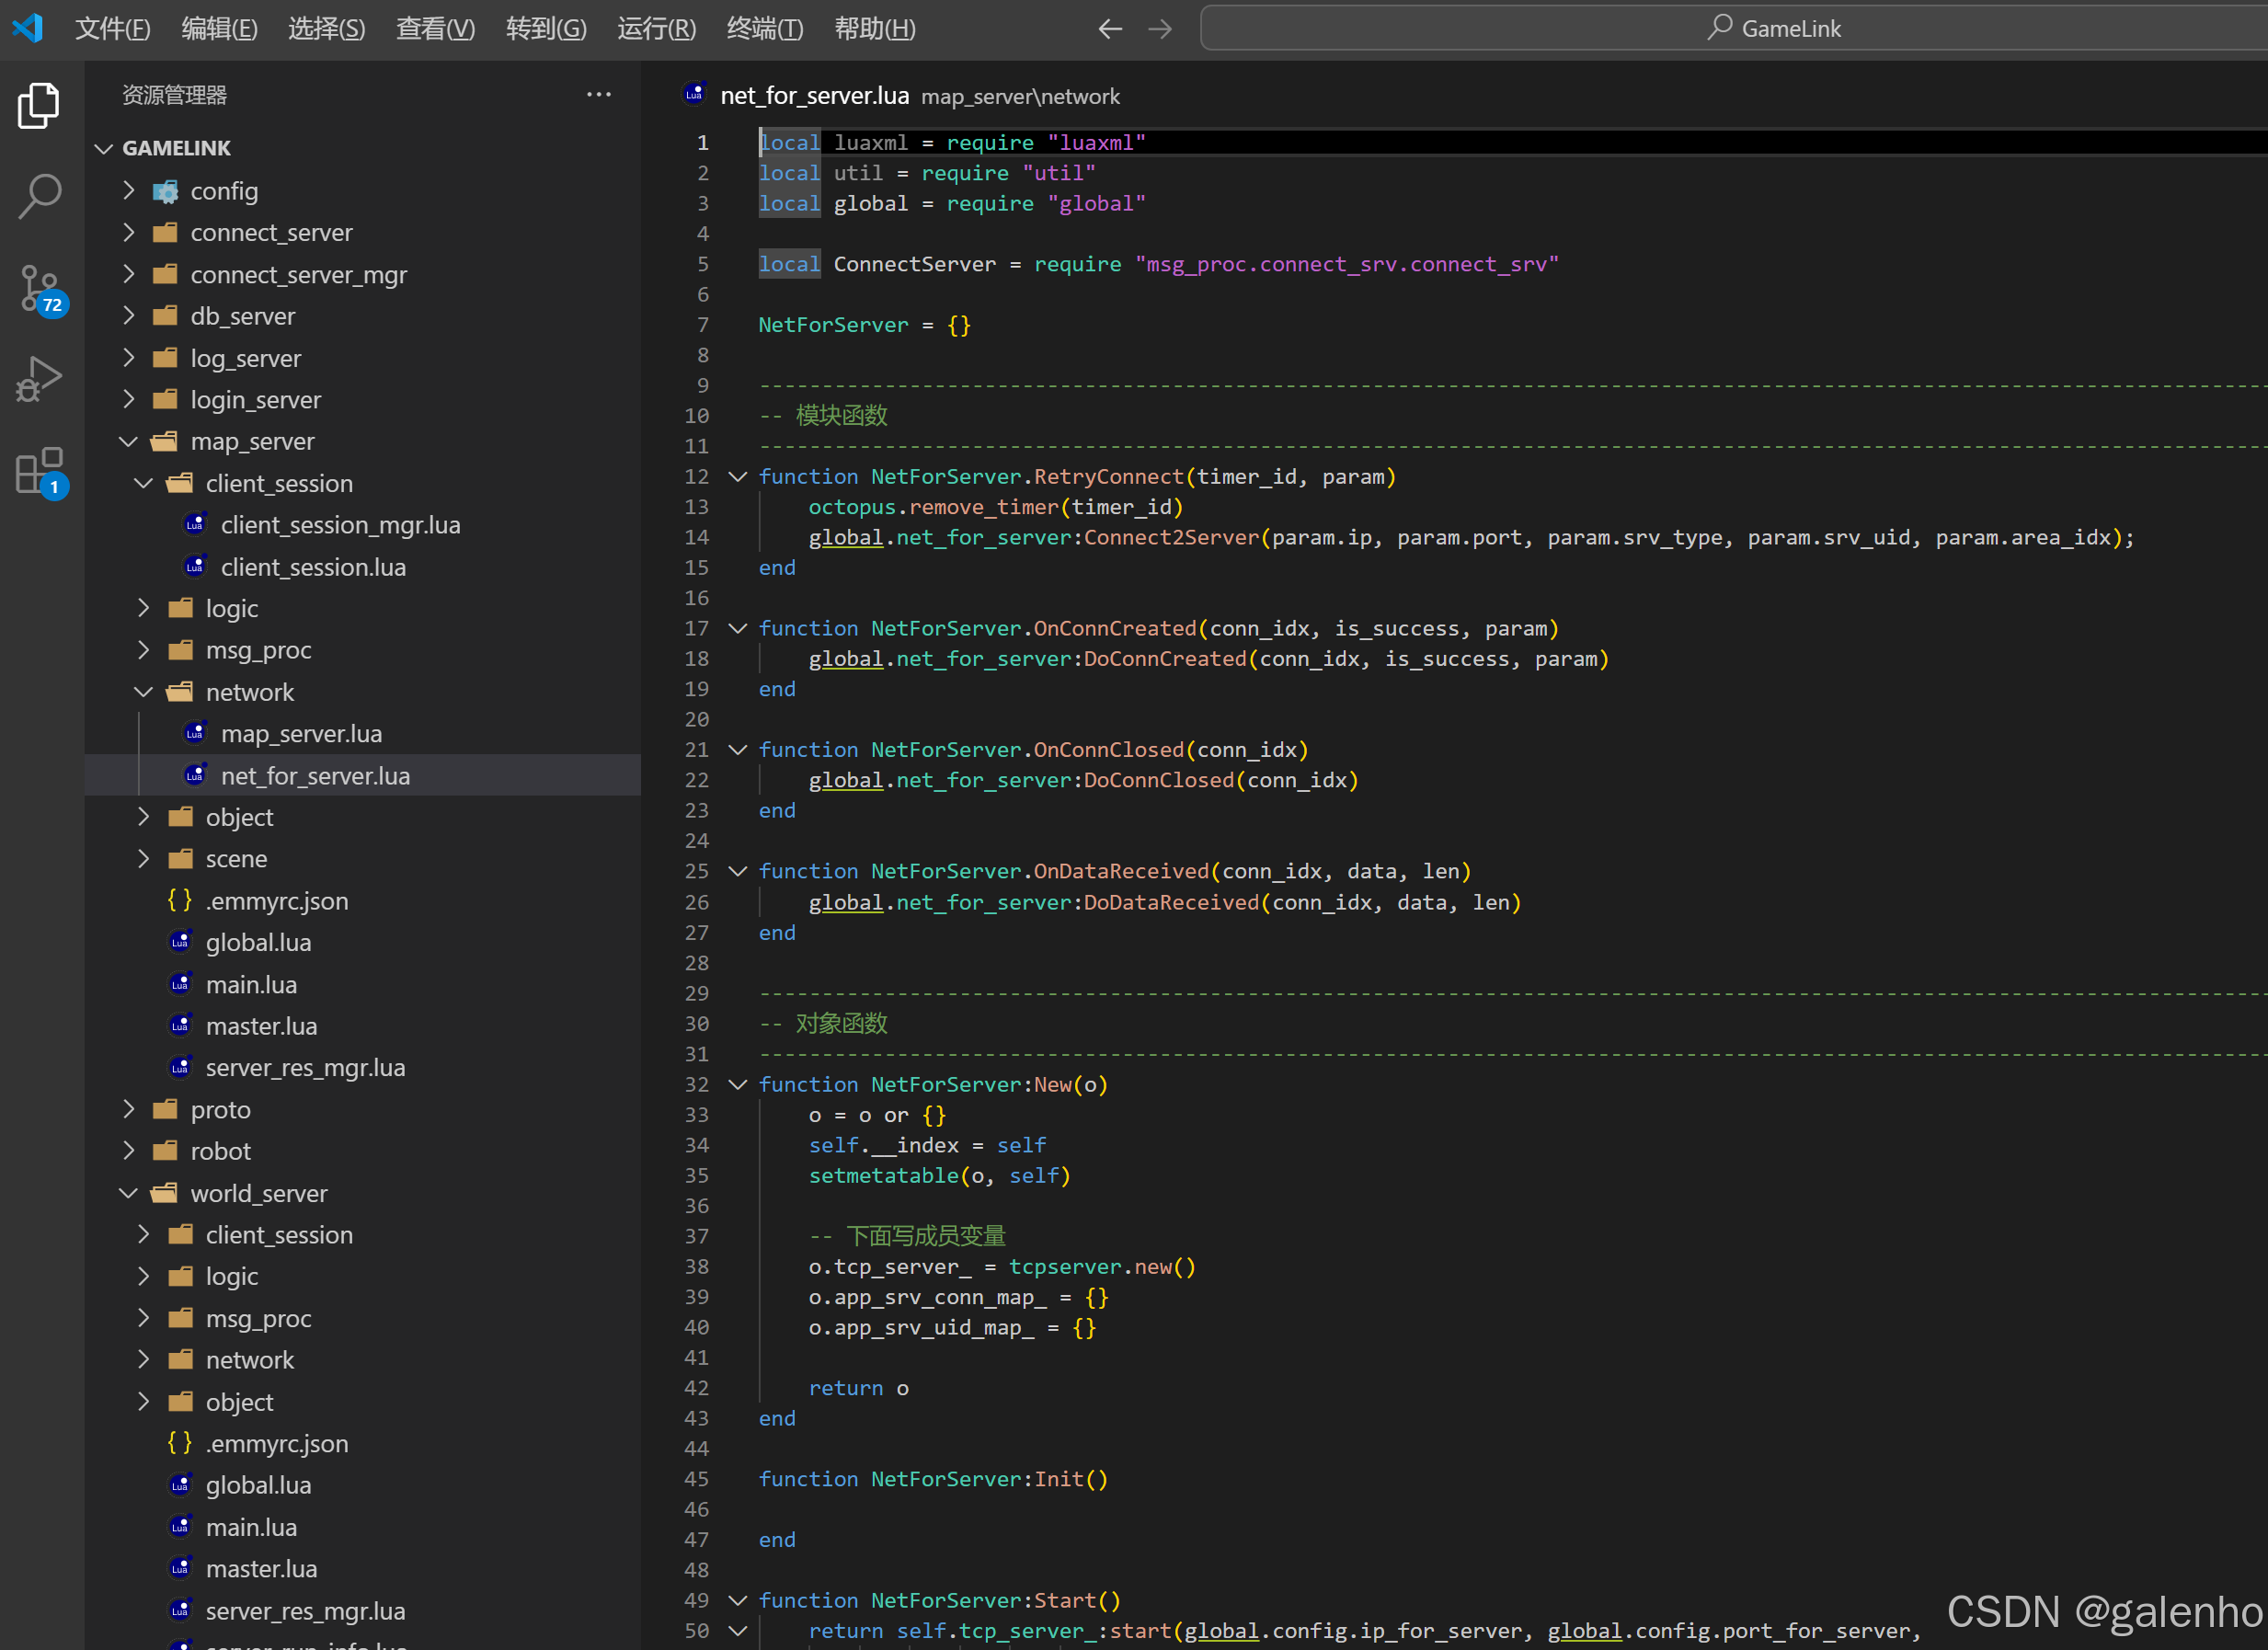2268x1650 pixels.
Task: Expand the connect_server folder
Action: click(271, 233)
